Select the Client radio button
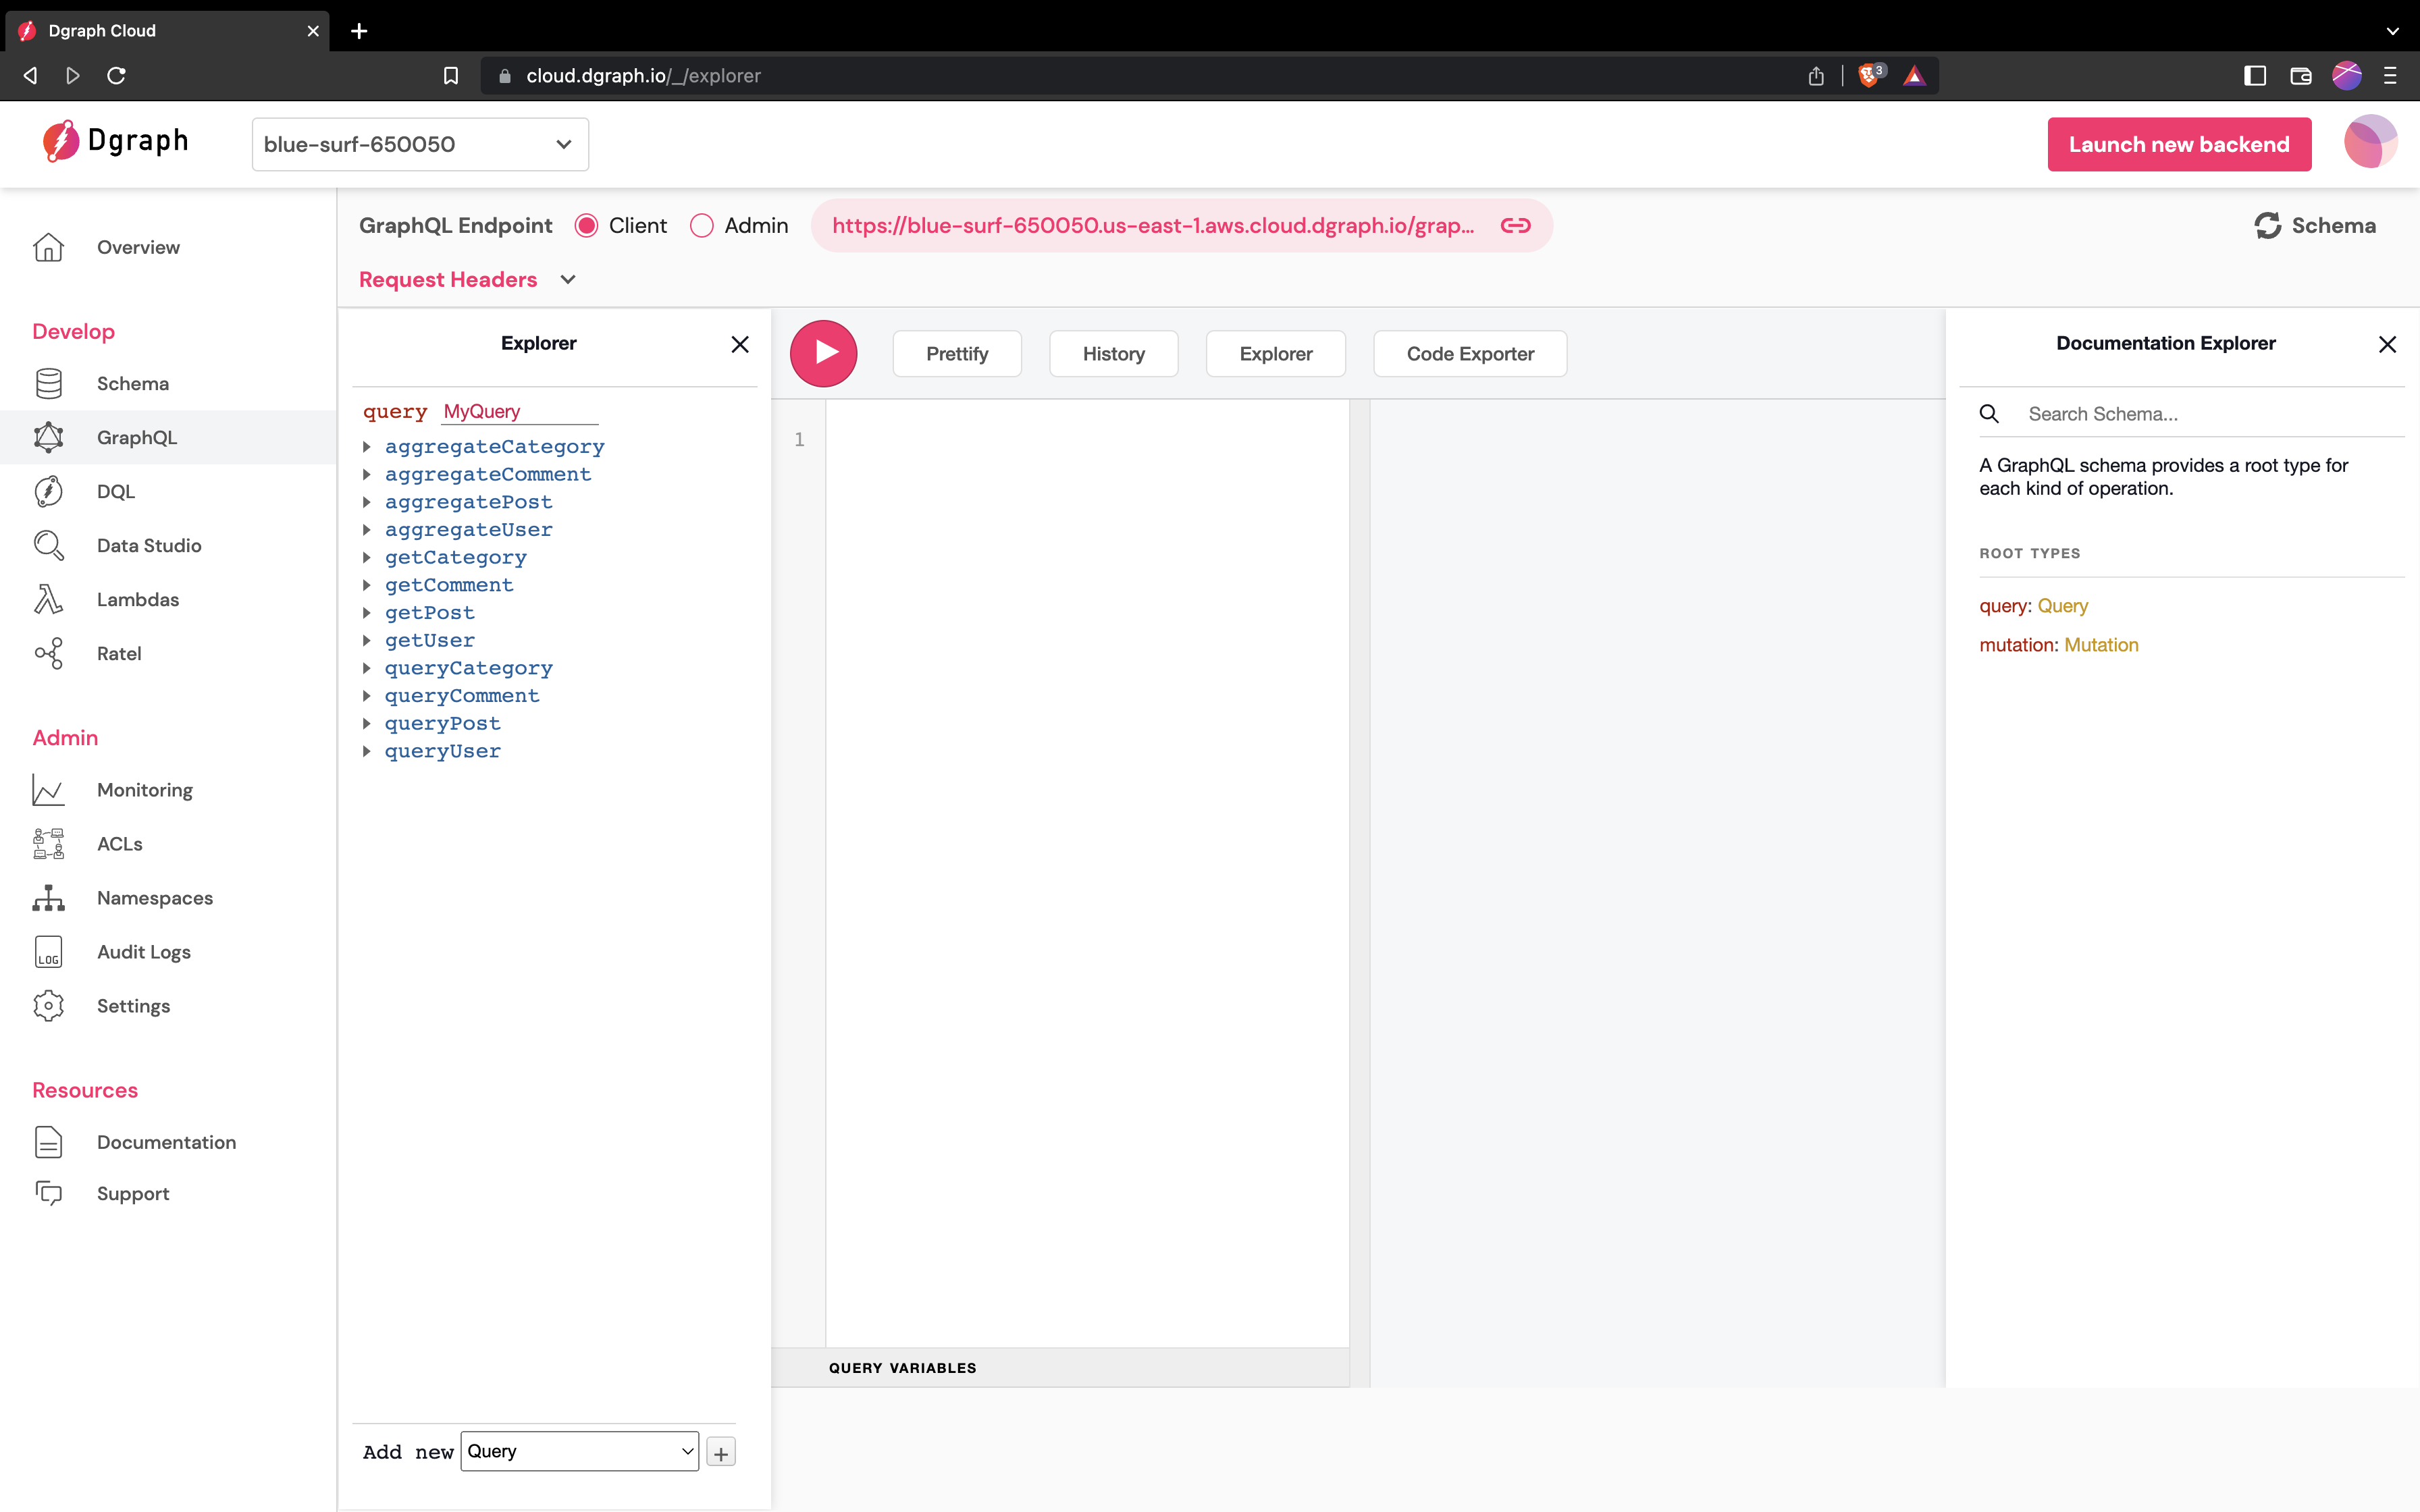The height and width of the screenshot is (1512, 2420). pyautogui.click(x=587, y=226)
